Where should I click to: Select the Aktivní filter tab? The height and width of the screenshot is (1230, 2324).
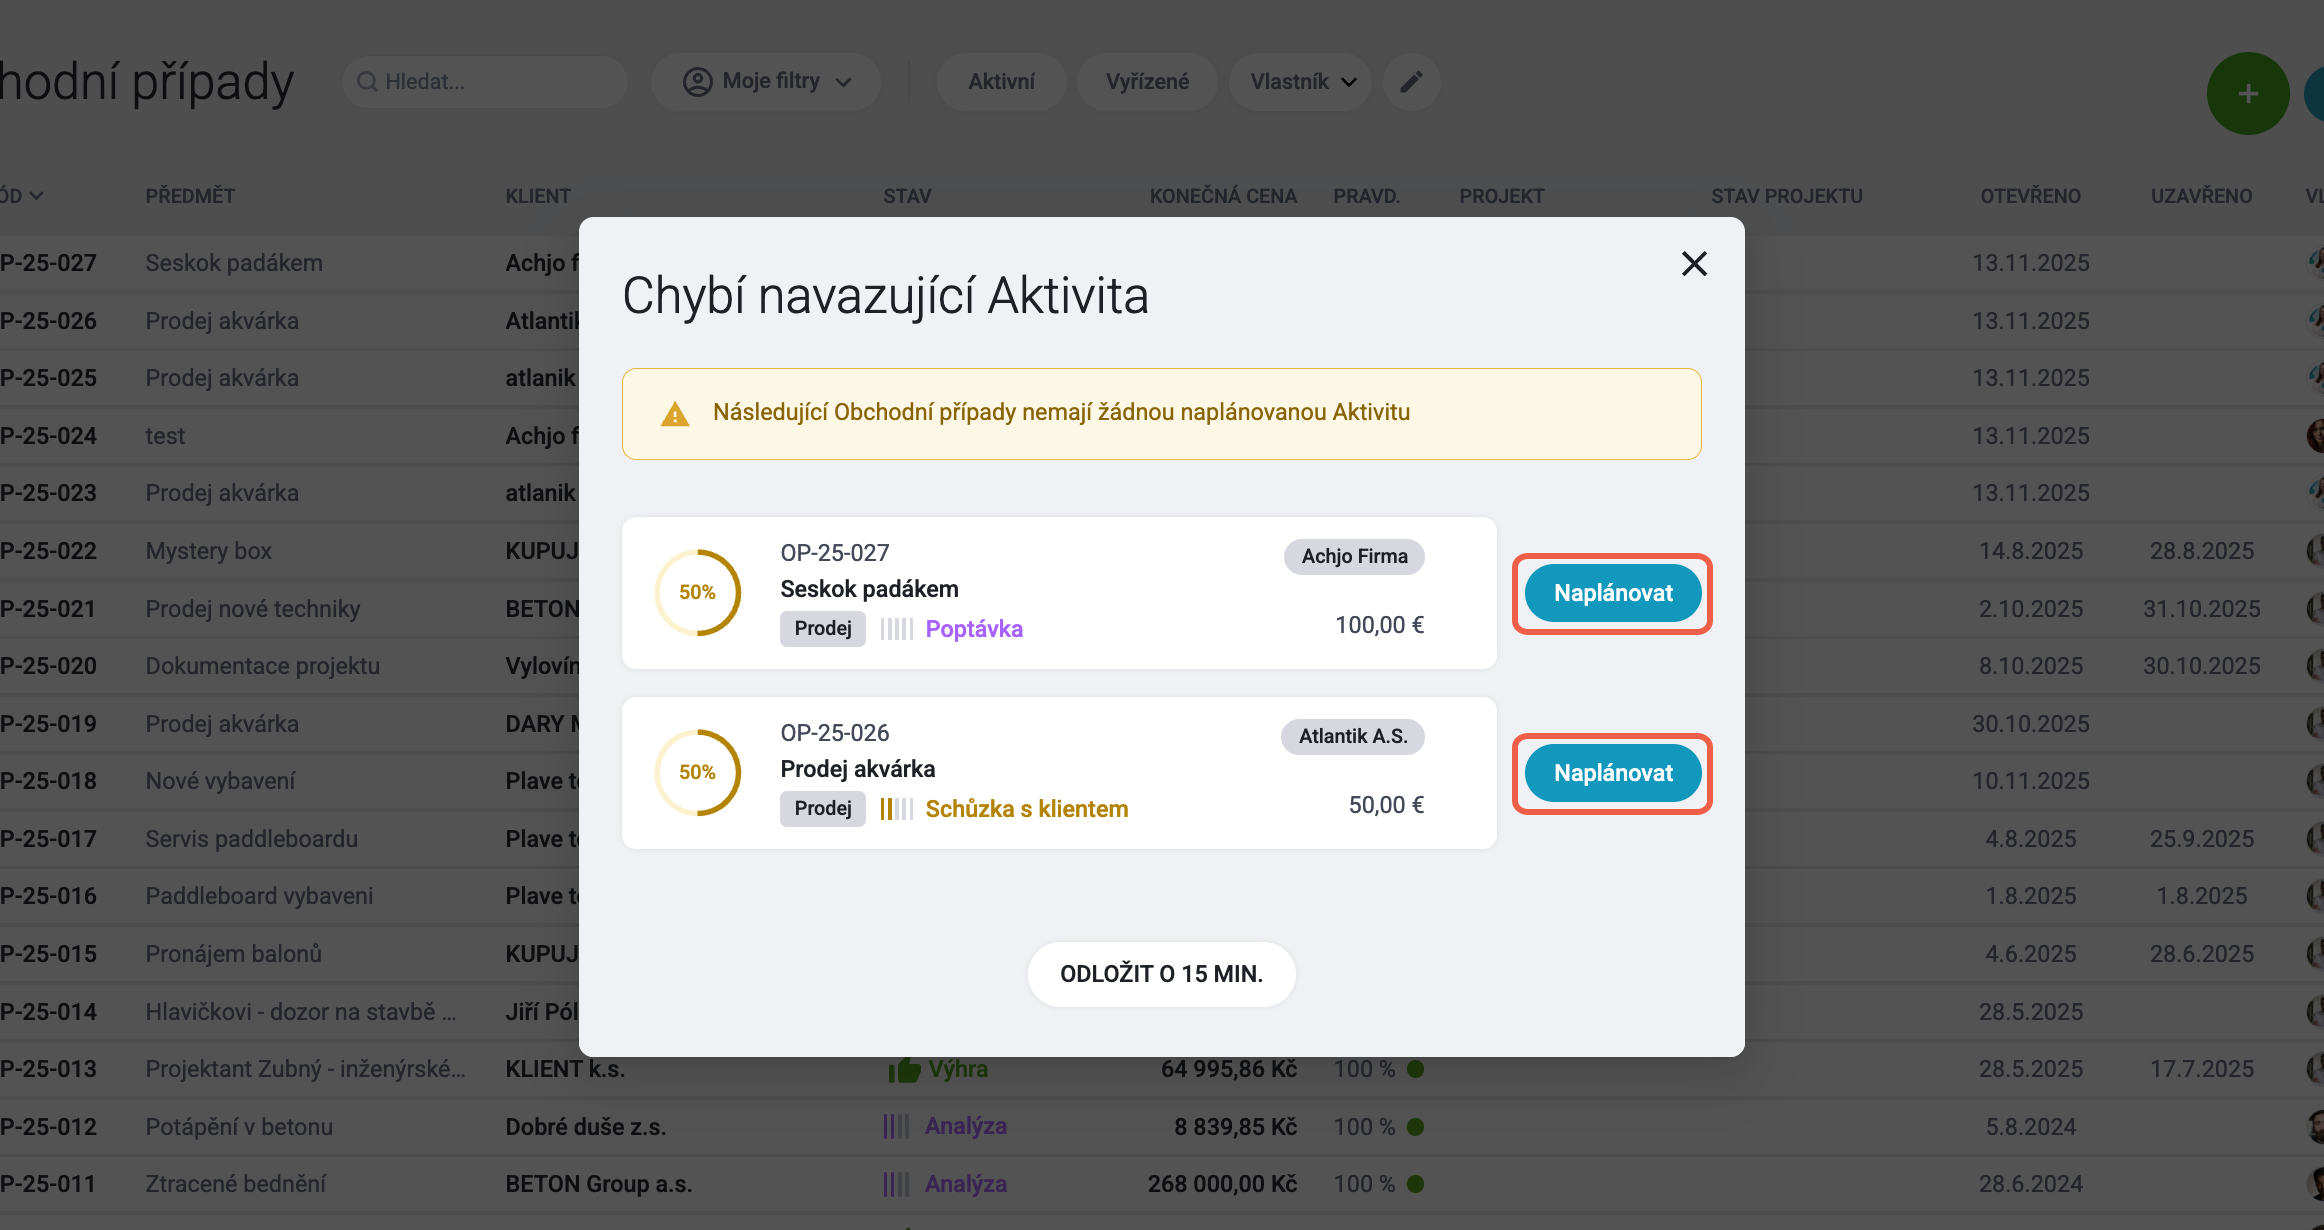[x=1001, y=82]
